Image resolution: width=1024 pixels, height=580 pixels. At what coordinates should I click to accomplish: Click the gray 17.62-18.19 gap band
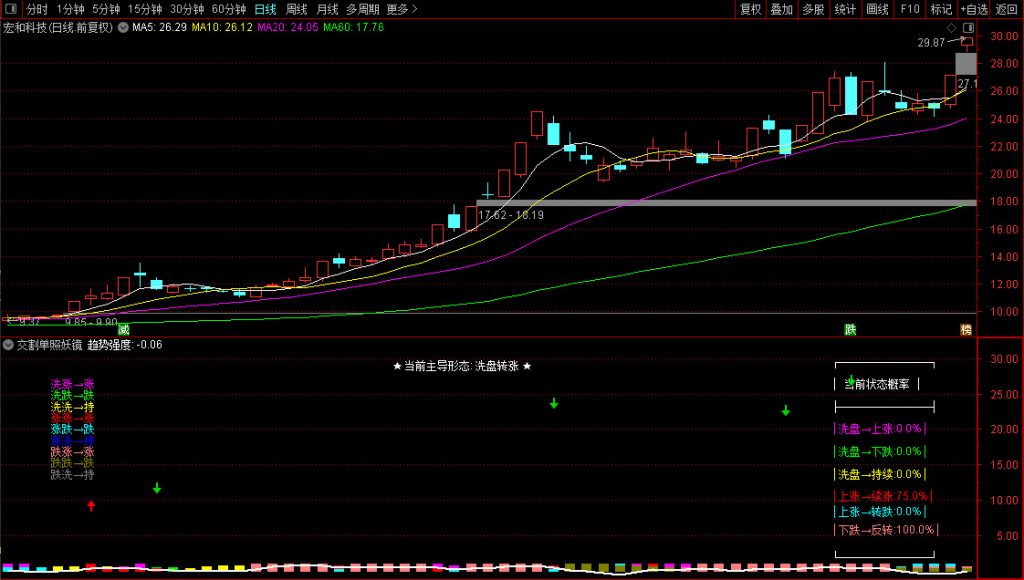(x=700, y=203)
